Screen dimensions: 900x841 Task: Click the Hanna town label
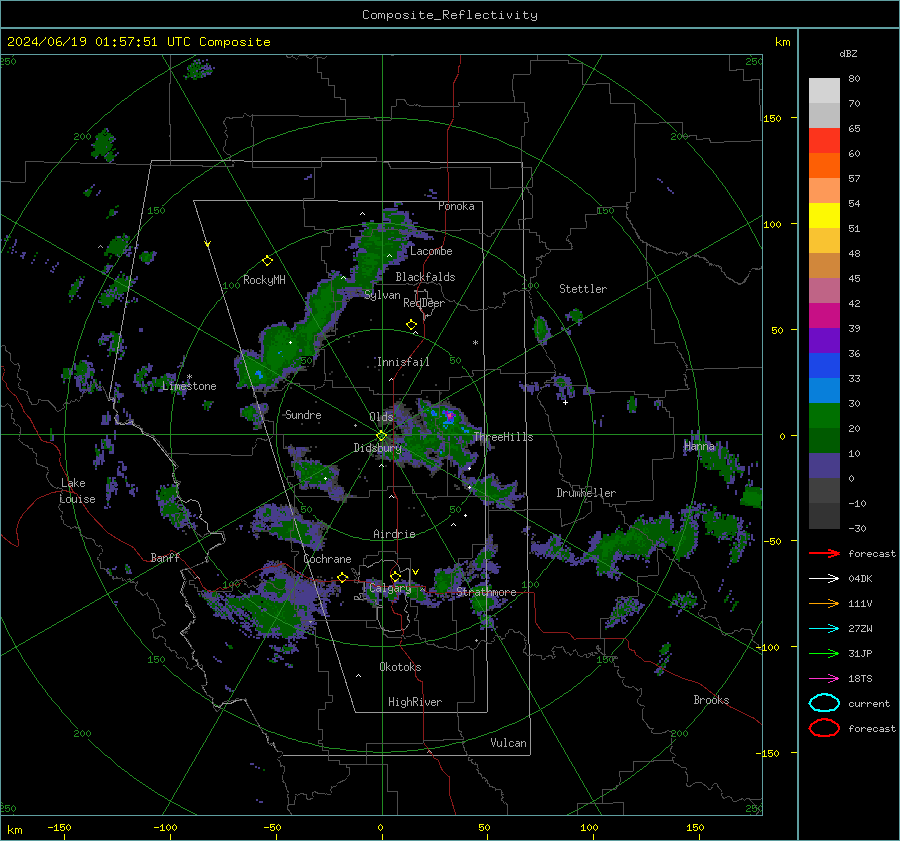coord(699,447)
